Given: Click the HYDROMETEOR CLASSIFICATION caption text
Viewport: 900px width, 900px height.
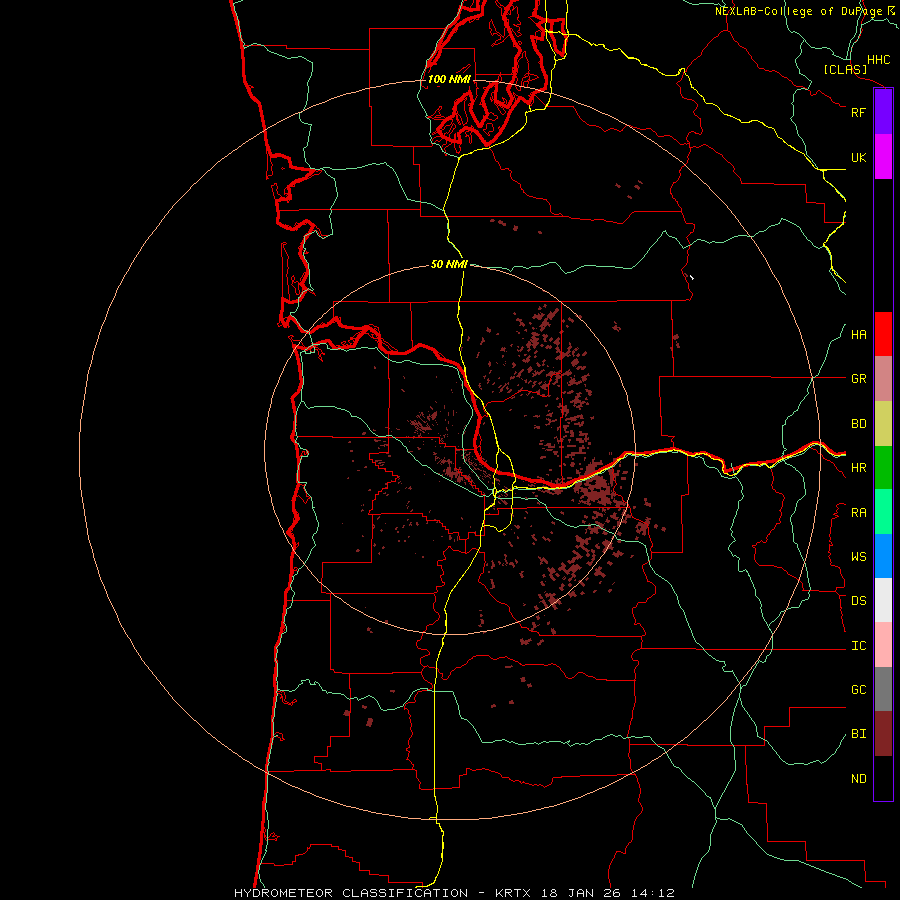Looking at the screenshot, I should click(351, 893).
